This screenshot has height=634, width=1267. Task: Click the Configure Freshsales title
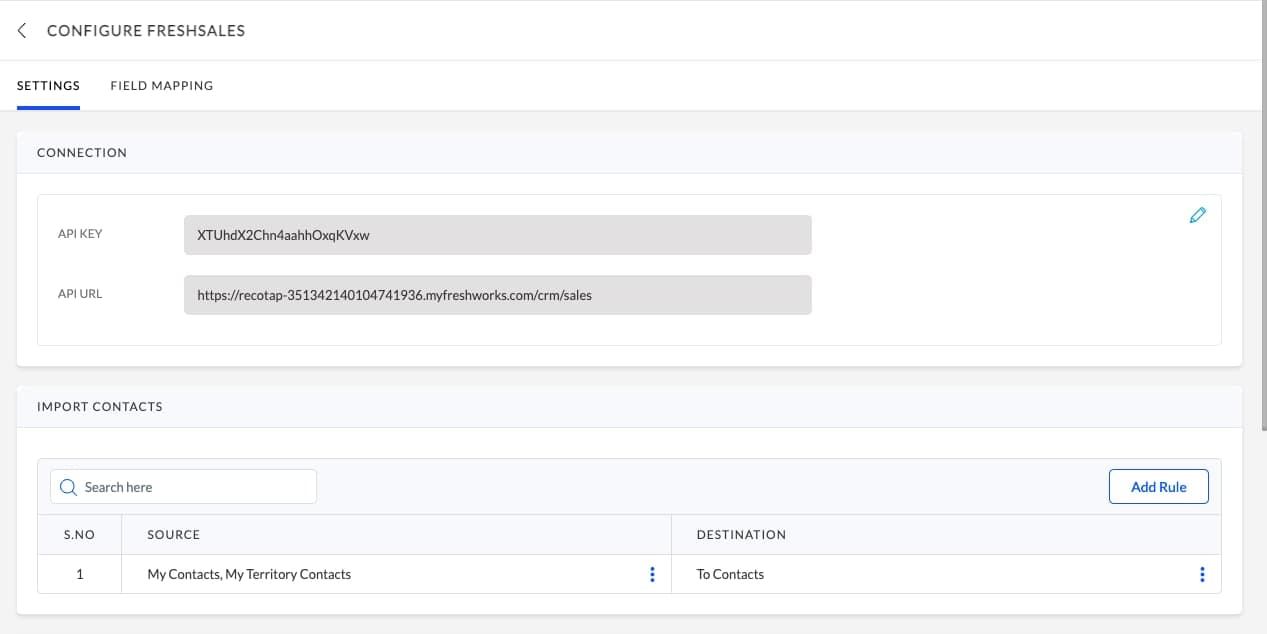click(x=146, y=31)
